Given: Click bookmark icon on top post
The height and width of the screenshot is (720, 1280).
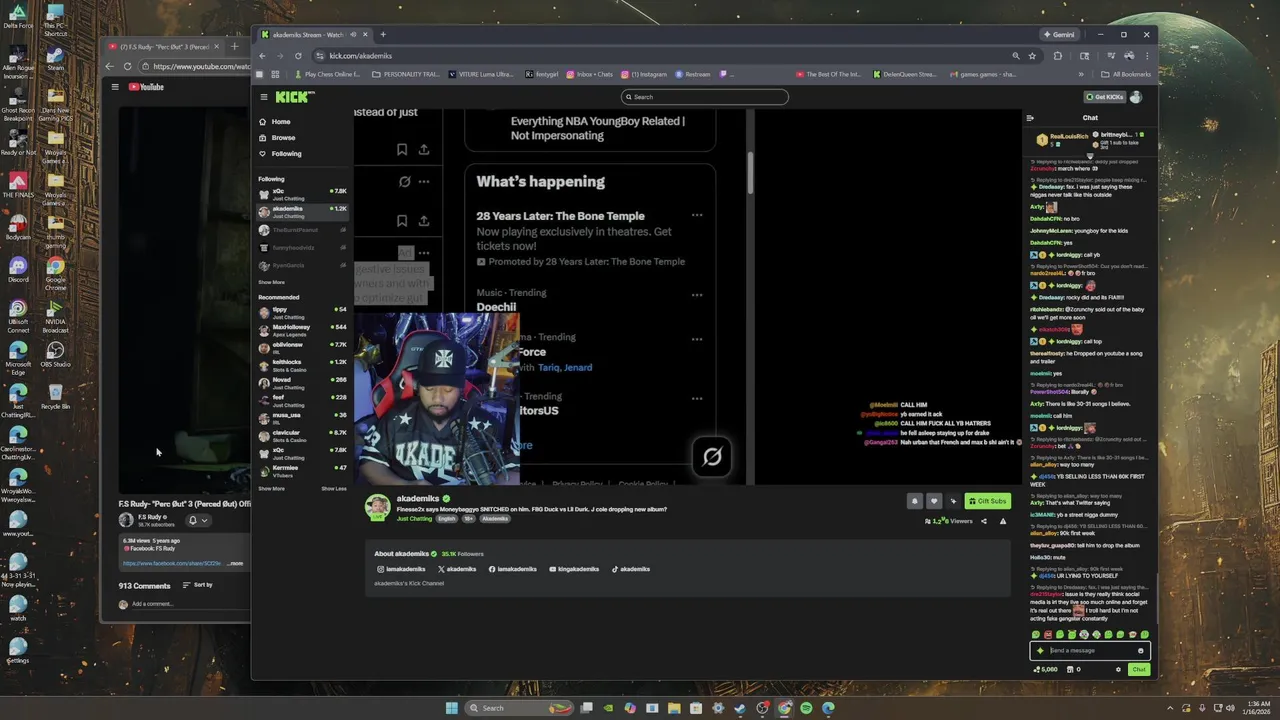Looking at the screenshot, I should pyautogui.click(x=402, y=150).
